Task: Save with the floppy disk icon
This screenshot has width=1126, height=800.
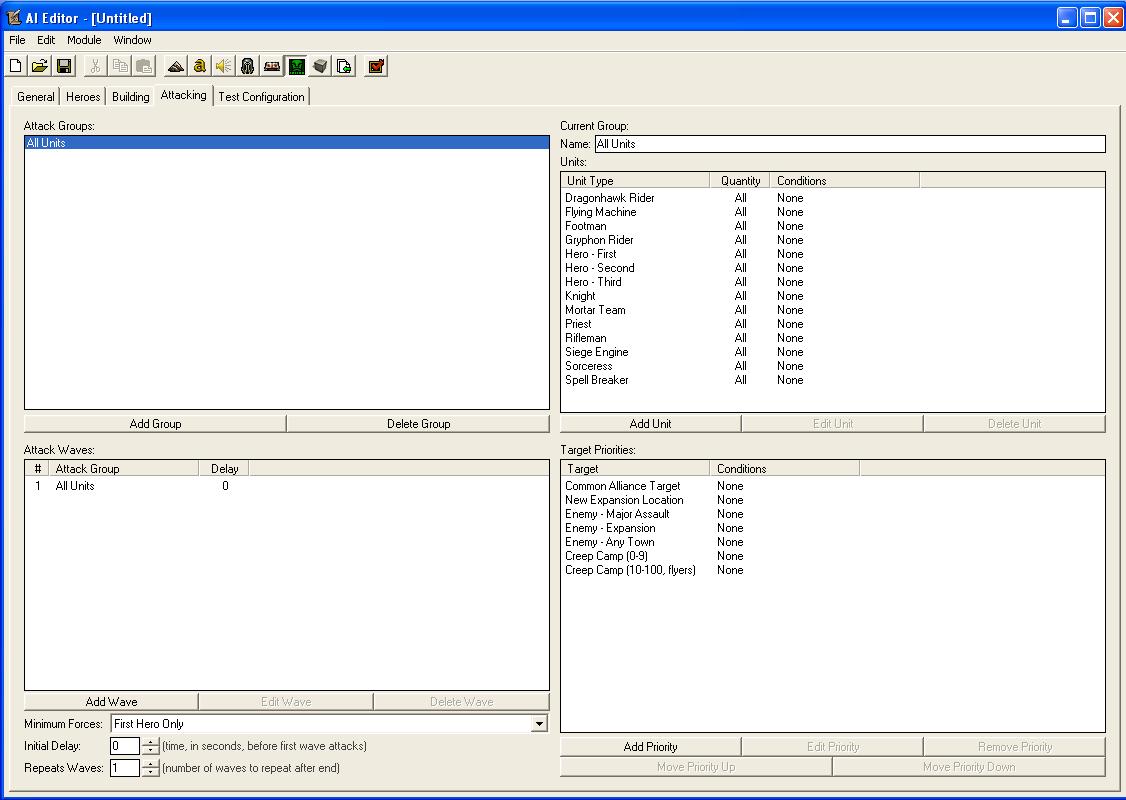Action: (x=64, y=66)
